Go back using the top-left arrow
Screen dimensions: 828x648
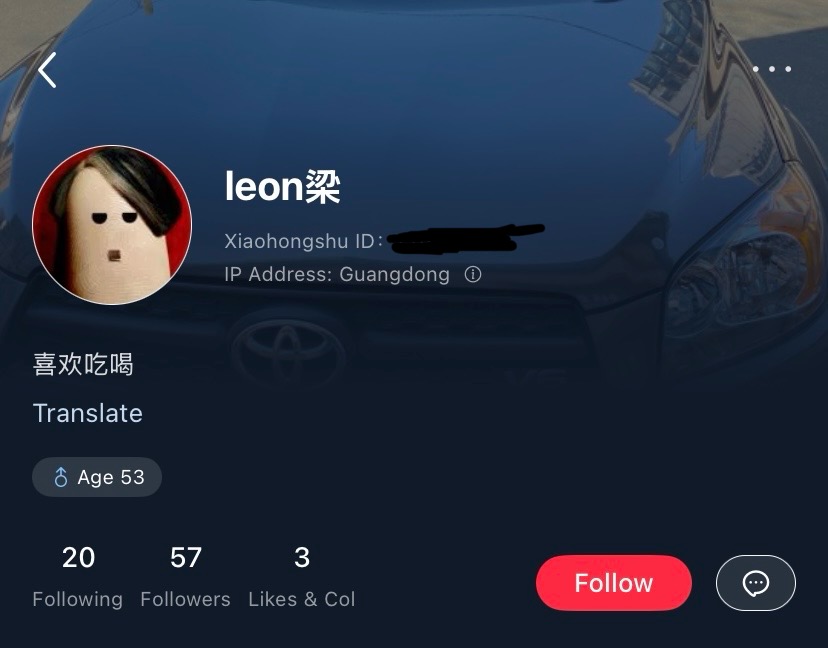click(x=47, y=70)
